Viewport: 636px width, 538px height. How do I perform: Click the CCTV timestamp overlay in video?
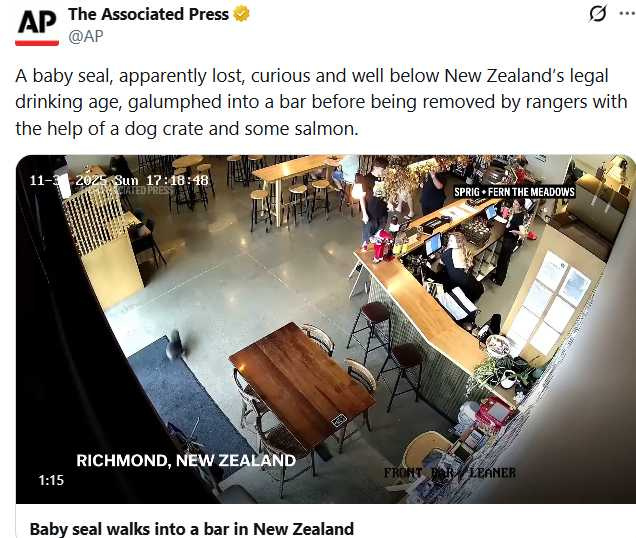pos(119,180)
